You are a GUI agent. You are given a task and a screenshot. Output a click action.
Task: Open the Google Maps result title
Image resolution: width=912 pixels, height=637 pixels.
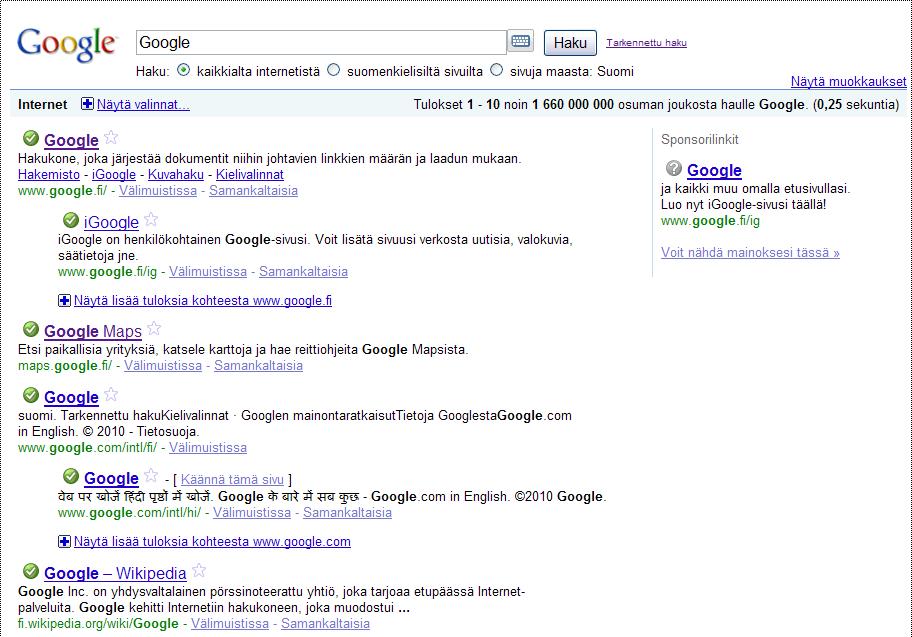click(x=93, y=332)
